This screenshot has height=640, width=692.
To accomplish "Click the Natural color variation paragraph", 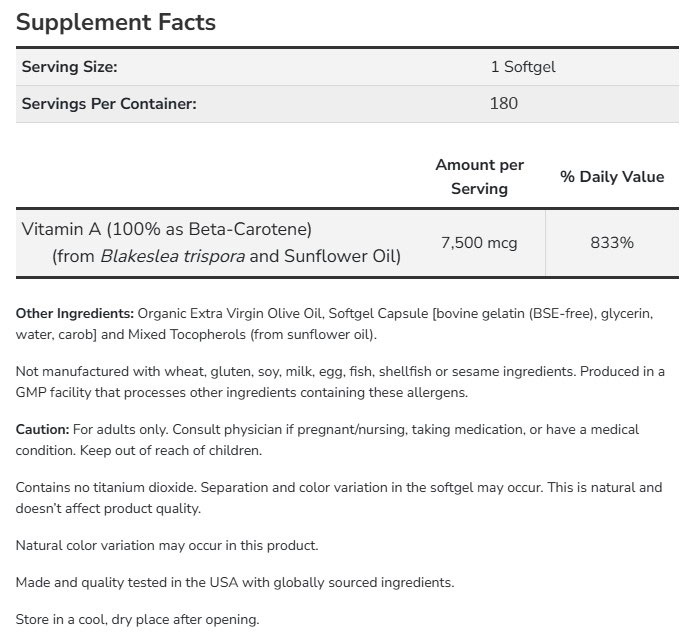I will (167, 545).
